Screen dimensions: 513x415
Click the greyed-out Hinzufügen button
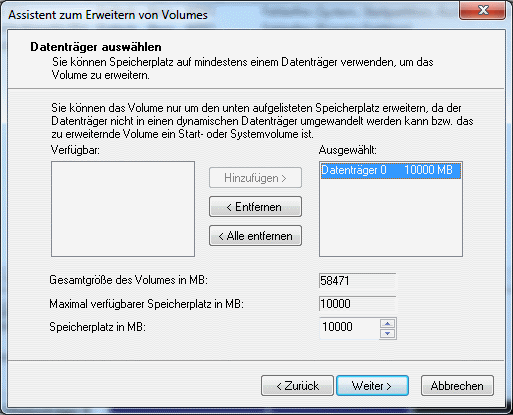[255, 178]
